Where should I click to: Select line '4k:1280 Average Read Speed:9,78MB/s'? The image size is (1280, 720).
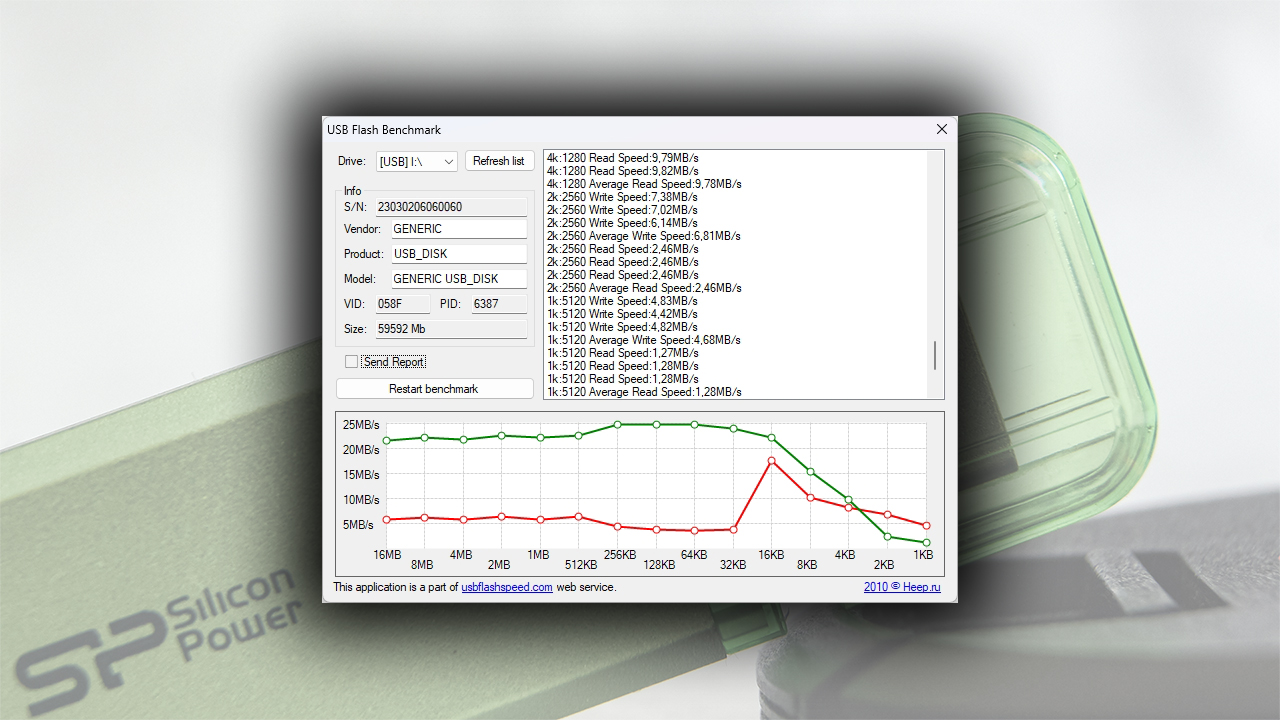click(x=644, y=184)
